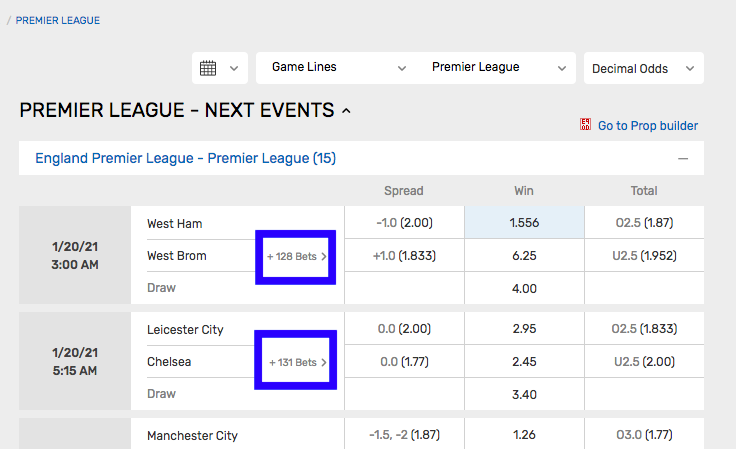Open England Premier League (15) heading
Image resolution: width=736 pixels, height=449 pixels.
coord(185,158)
